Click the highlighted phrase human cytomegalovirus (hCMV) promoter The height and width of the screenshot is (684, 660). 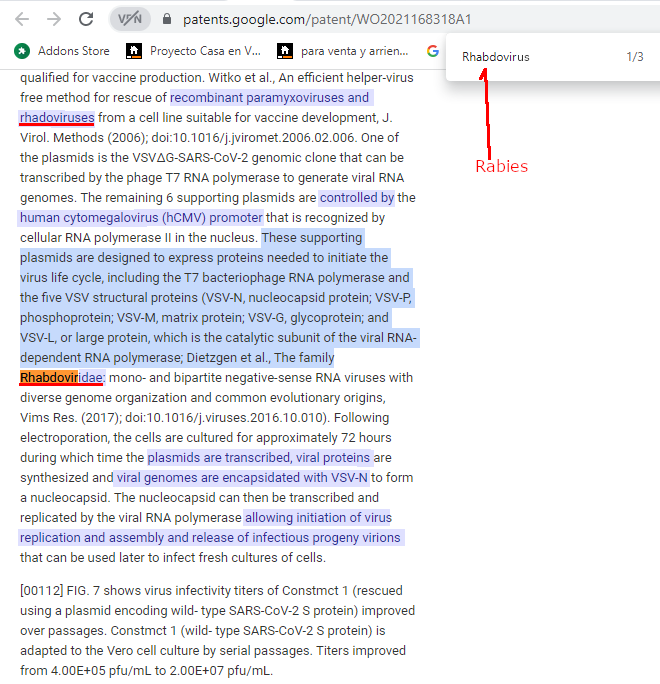141,218
